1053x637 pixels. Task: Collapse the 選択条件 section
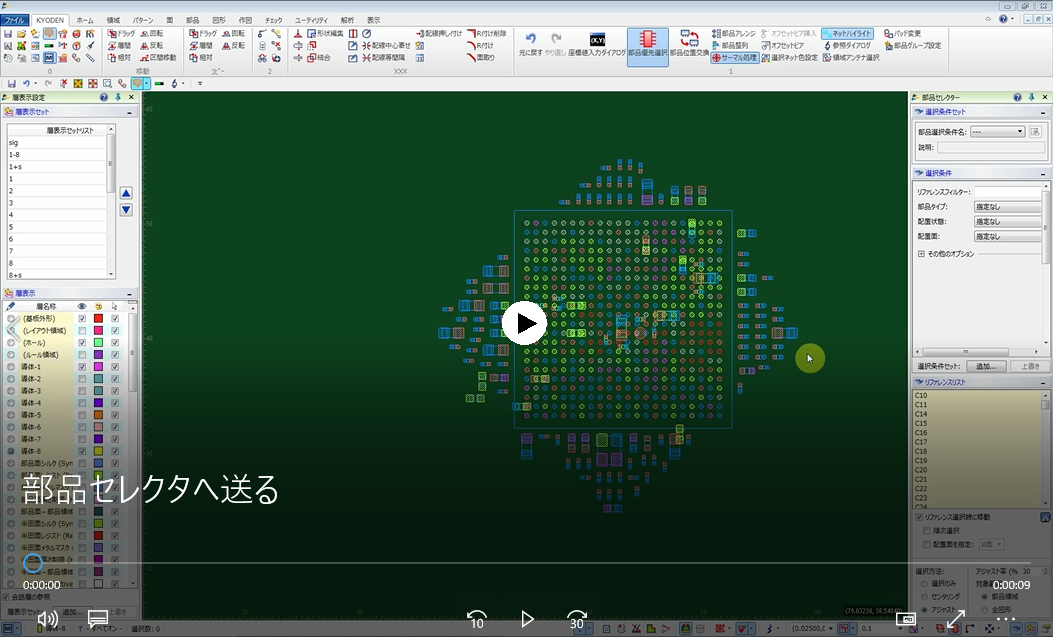pos(1043,173)
